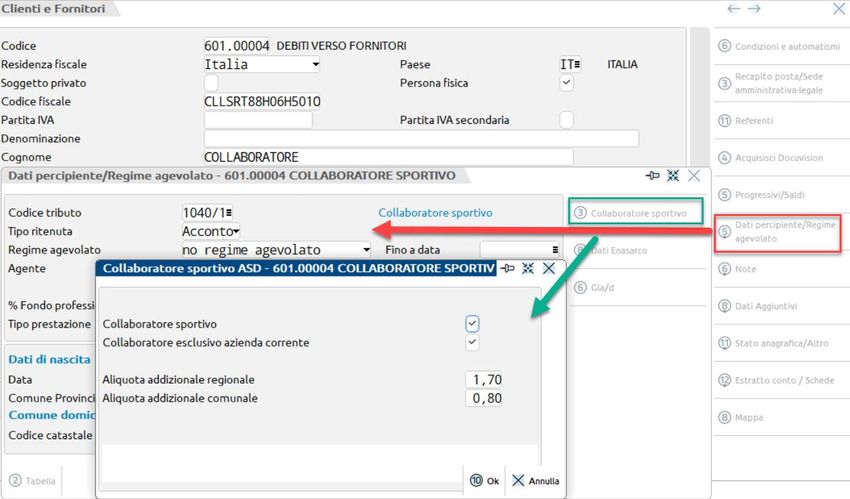Expand the Regime agevolato dropdown
Viewport: 850px width, 499px height.
tap(366, 250)
